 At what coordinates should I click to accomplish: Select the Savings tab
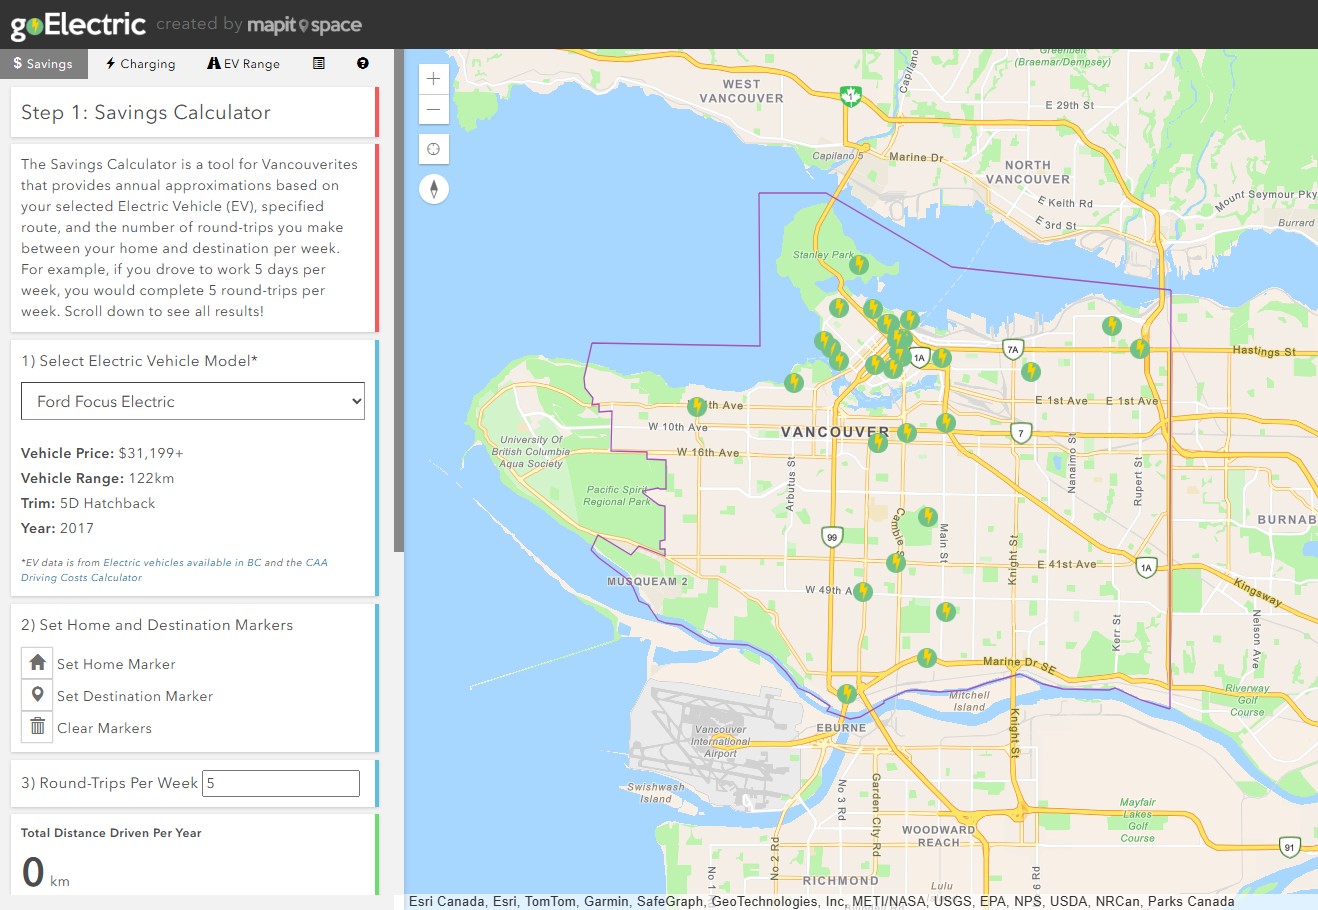click(x=43, y=64)
